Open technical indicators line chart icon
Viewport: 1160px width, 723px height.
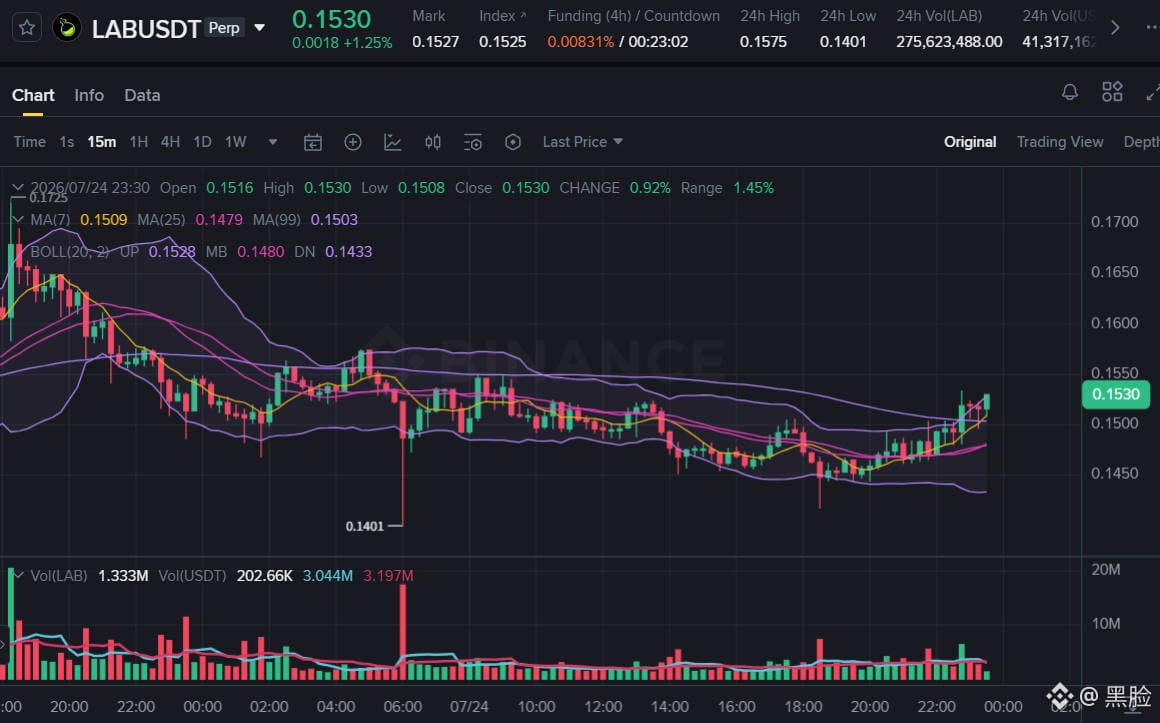(393, 142)
